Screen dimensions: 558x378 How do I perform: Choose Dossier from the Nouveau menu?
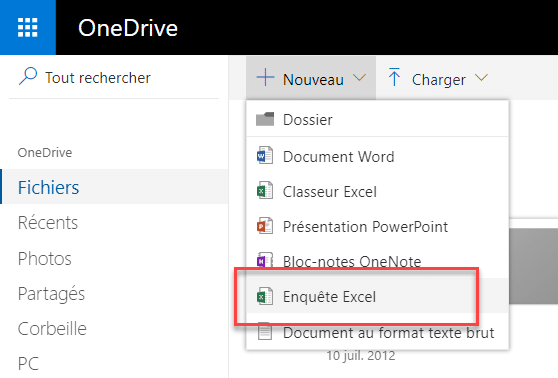pyautogui.click(x=378, y=119)
